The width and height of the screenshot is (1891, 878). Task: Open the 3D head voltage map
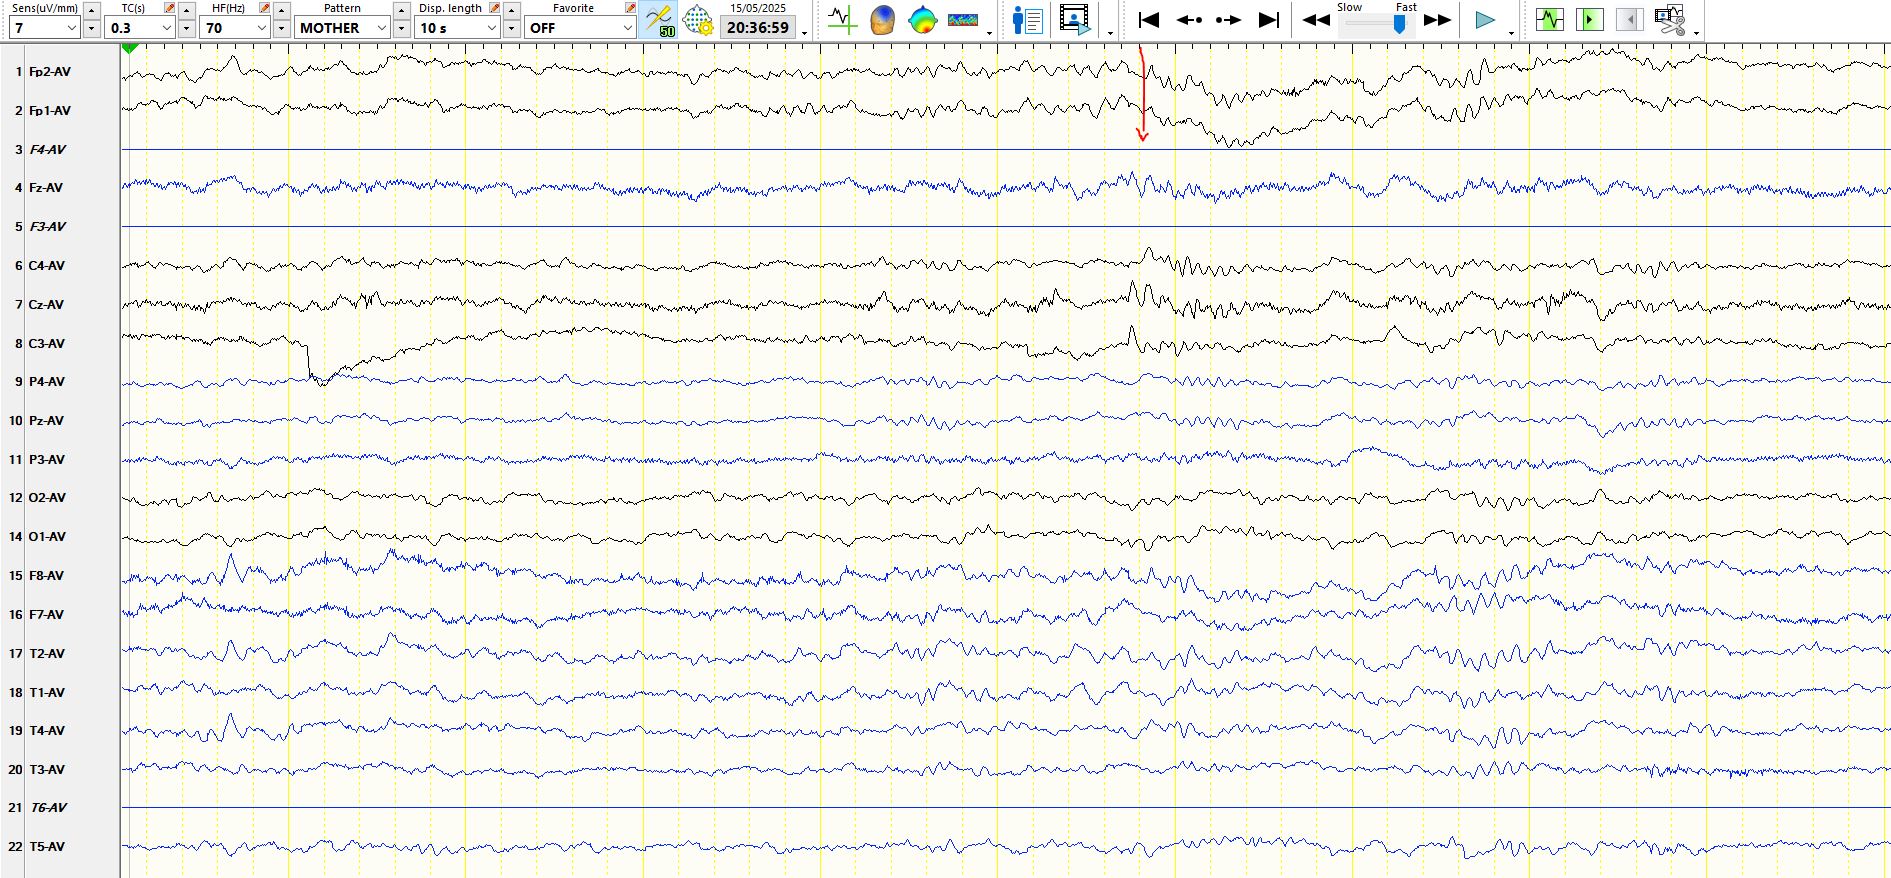pos(882,19)
